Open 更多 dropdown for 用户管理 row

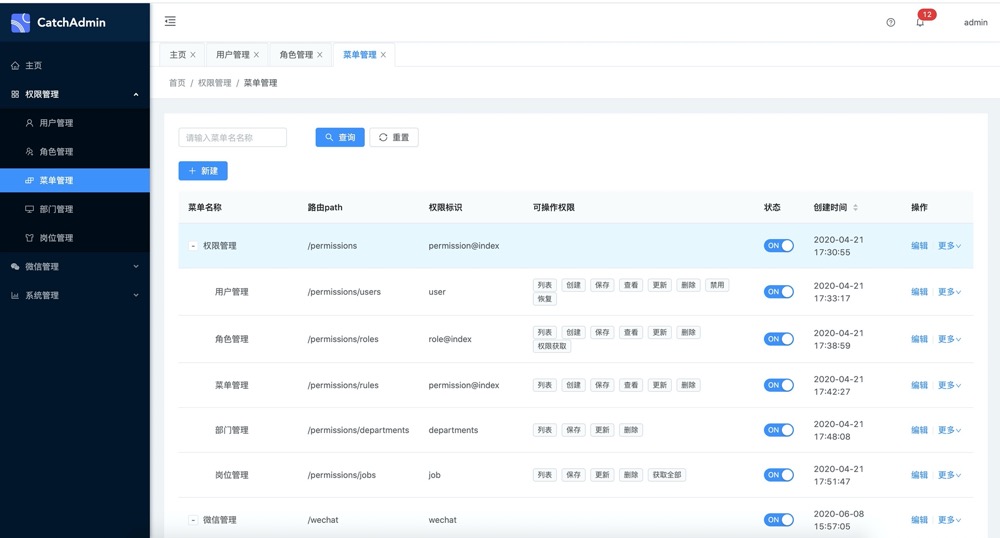(x=949, y=291)
